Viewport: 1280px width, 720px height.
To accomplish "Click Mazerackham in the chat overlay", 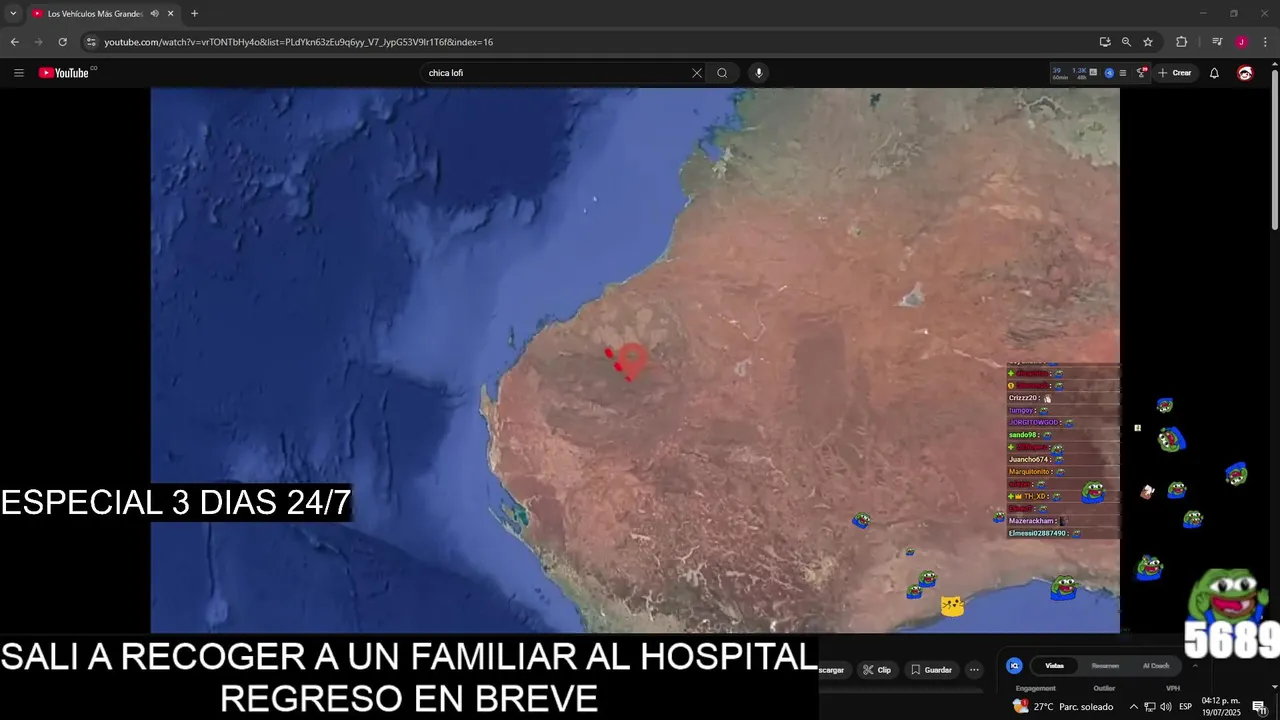I will pos(1031,521).
